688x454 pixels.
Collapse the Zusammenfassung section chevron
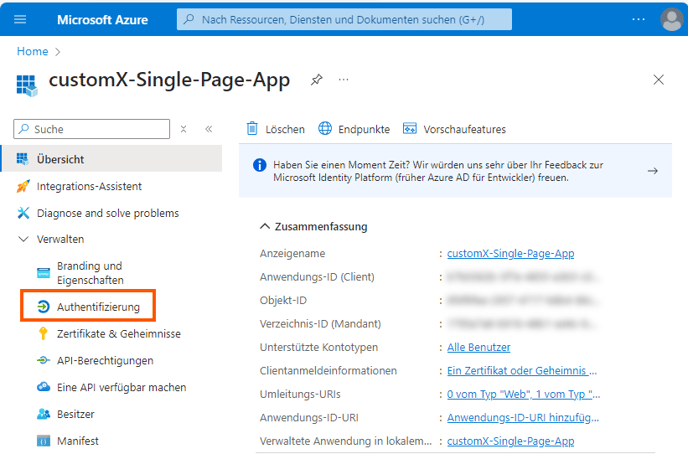(265, 226)
